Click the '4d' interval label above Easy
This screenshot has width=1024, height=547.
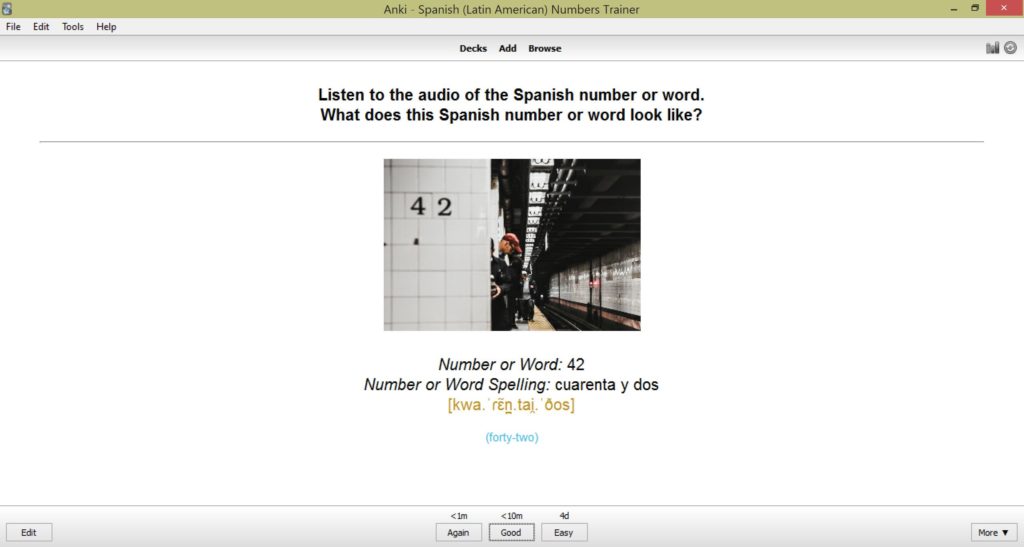pos(564,516)
